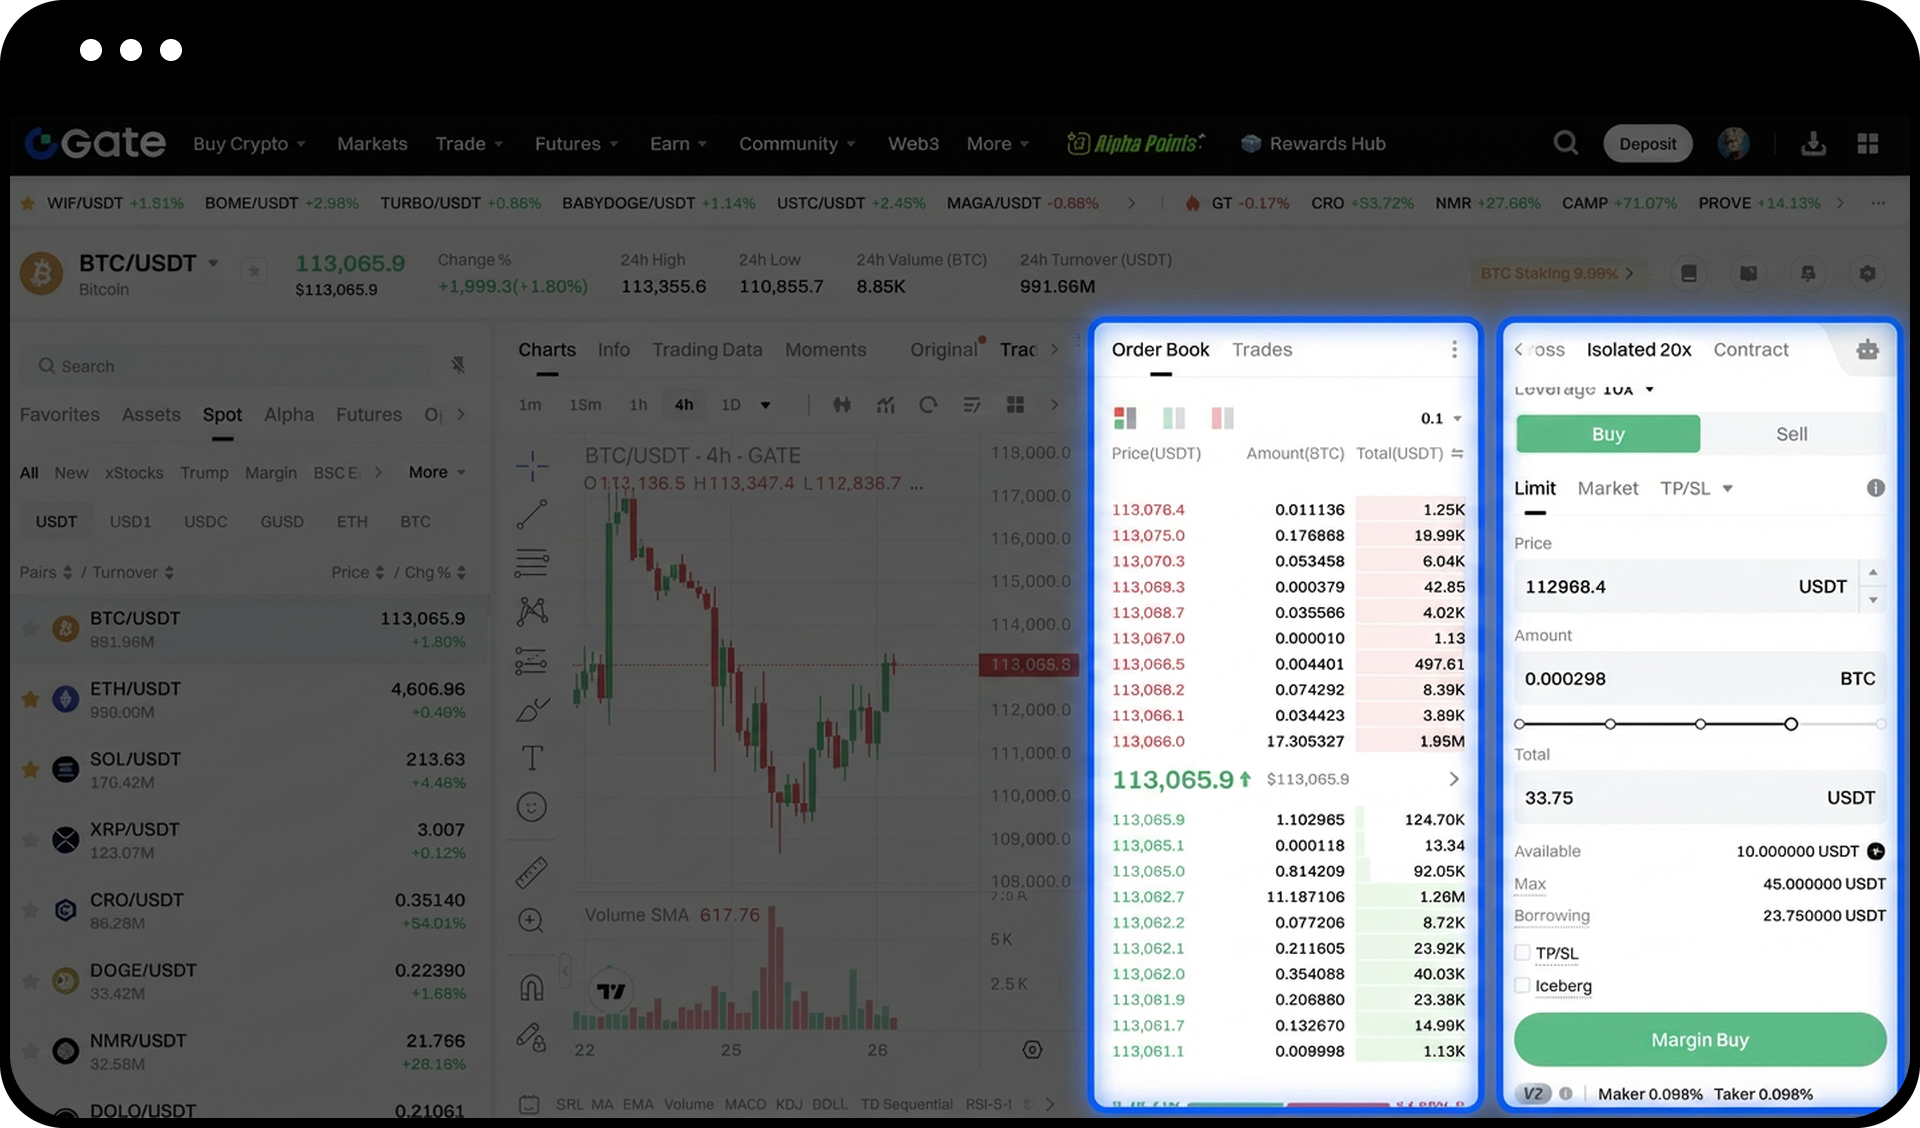Open the apps grid icon
The height and width of the screenshot is (1128, 1920).
pyautogui.click(x=1867, y=143)
